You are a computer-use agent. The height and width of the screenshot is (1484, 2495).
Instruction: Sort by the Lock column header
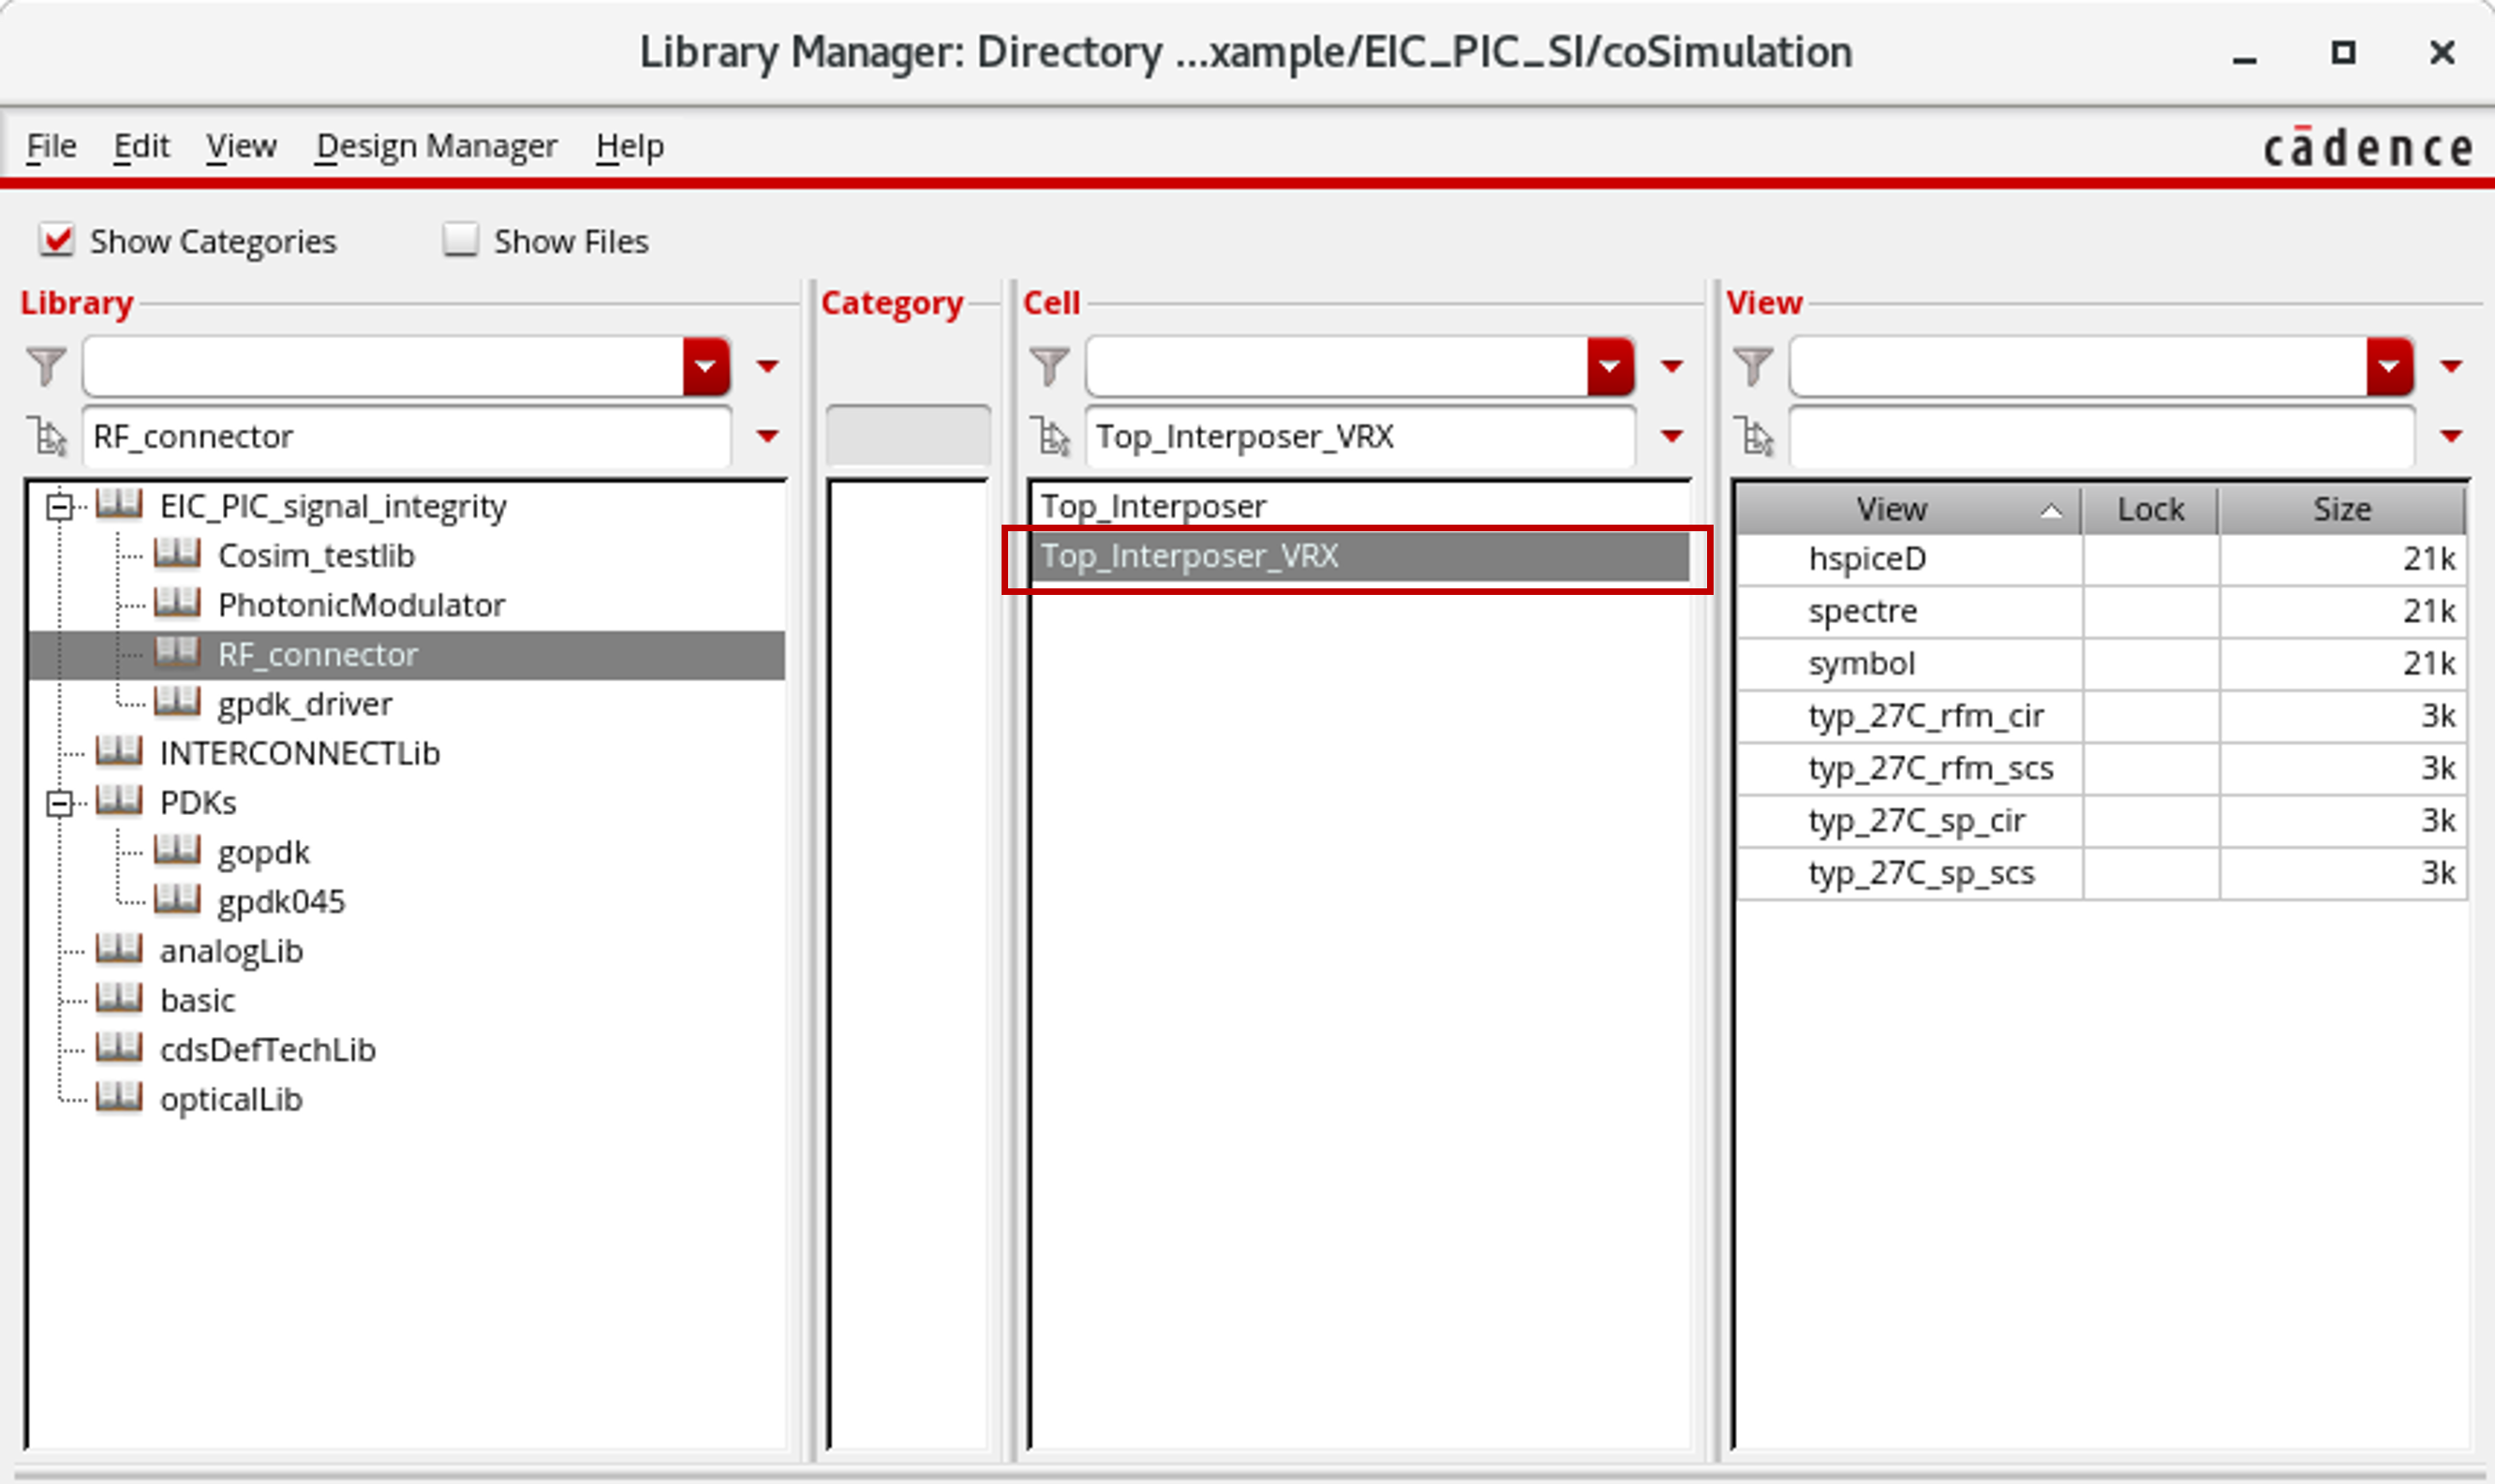tap(2150, 510)
